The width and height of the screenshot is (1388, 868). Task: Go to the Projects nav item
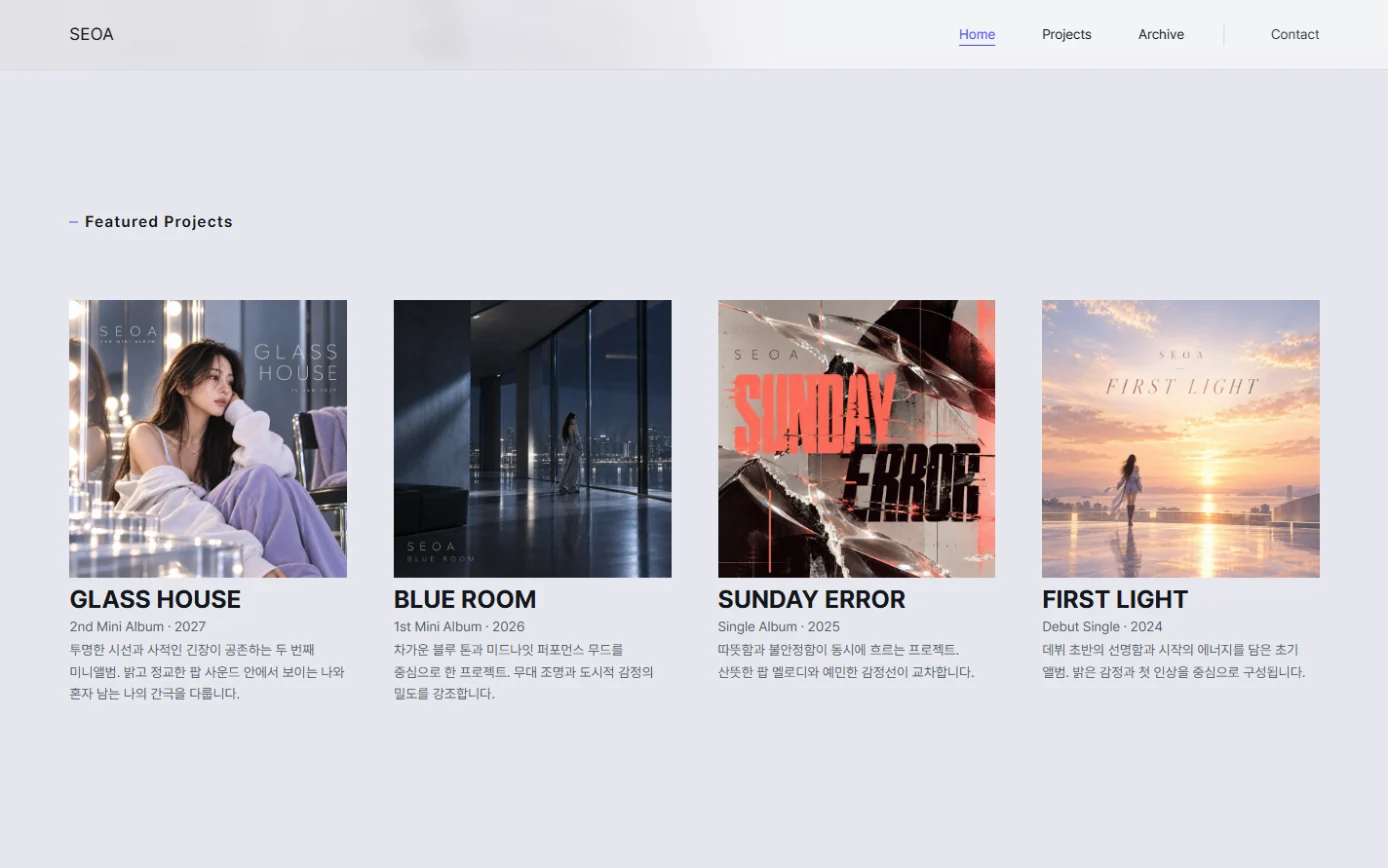tap(1067, 34)
